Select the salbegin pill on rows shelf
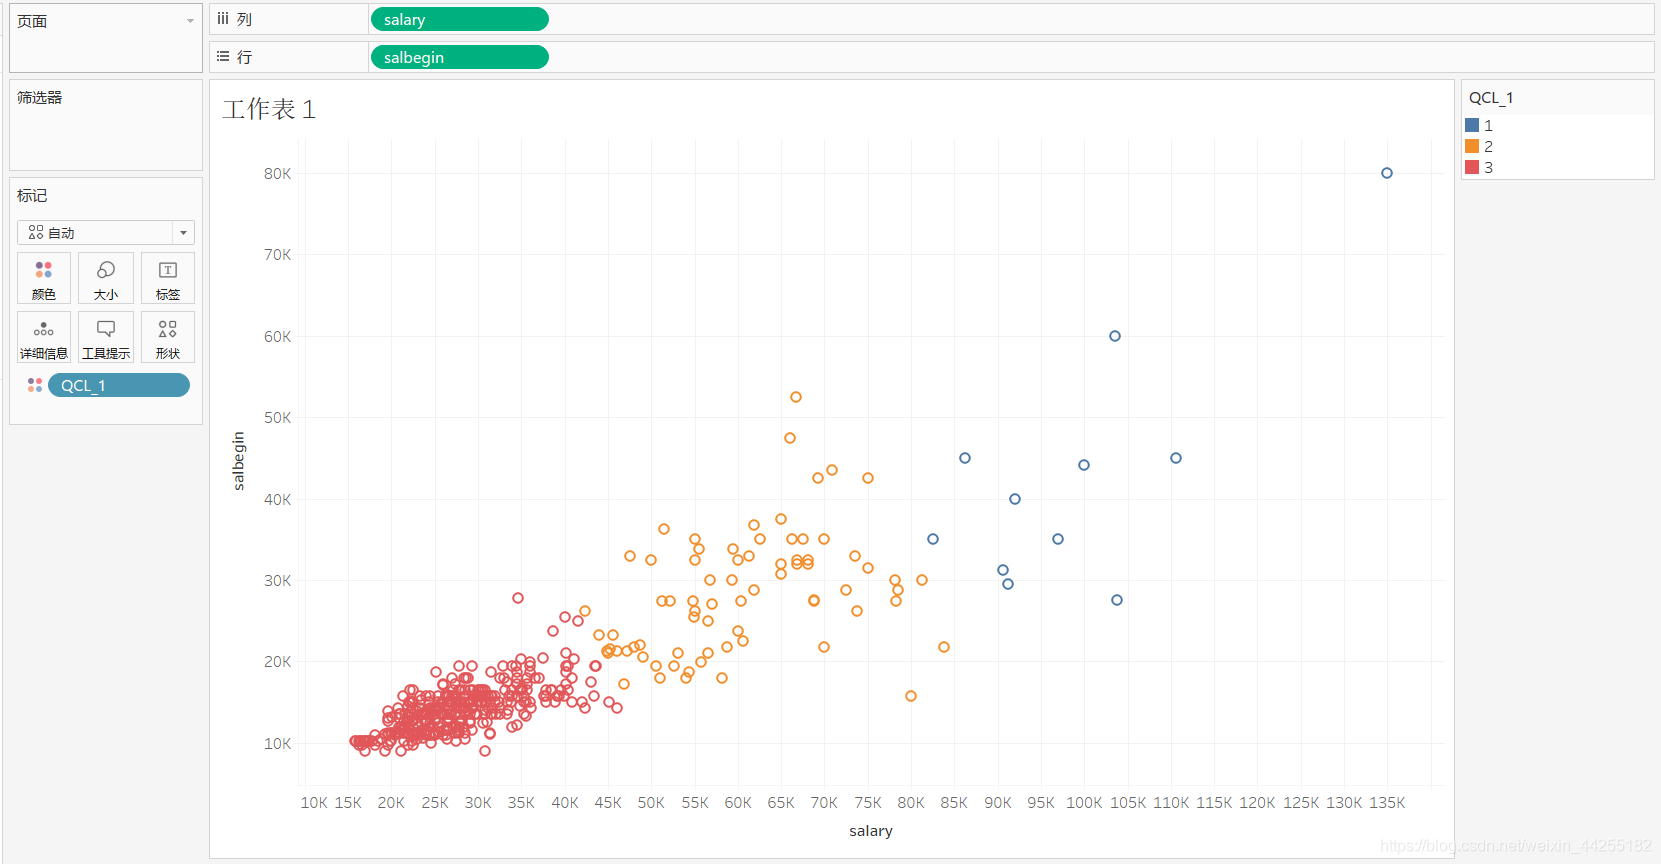This screenshot has width=1661, height=864. click(459, 57)
